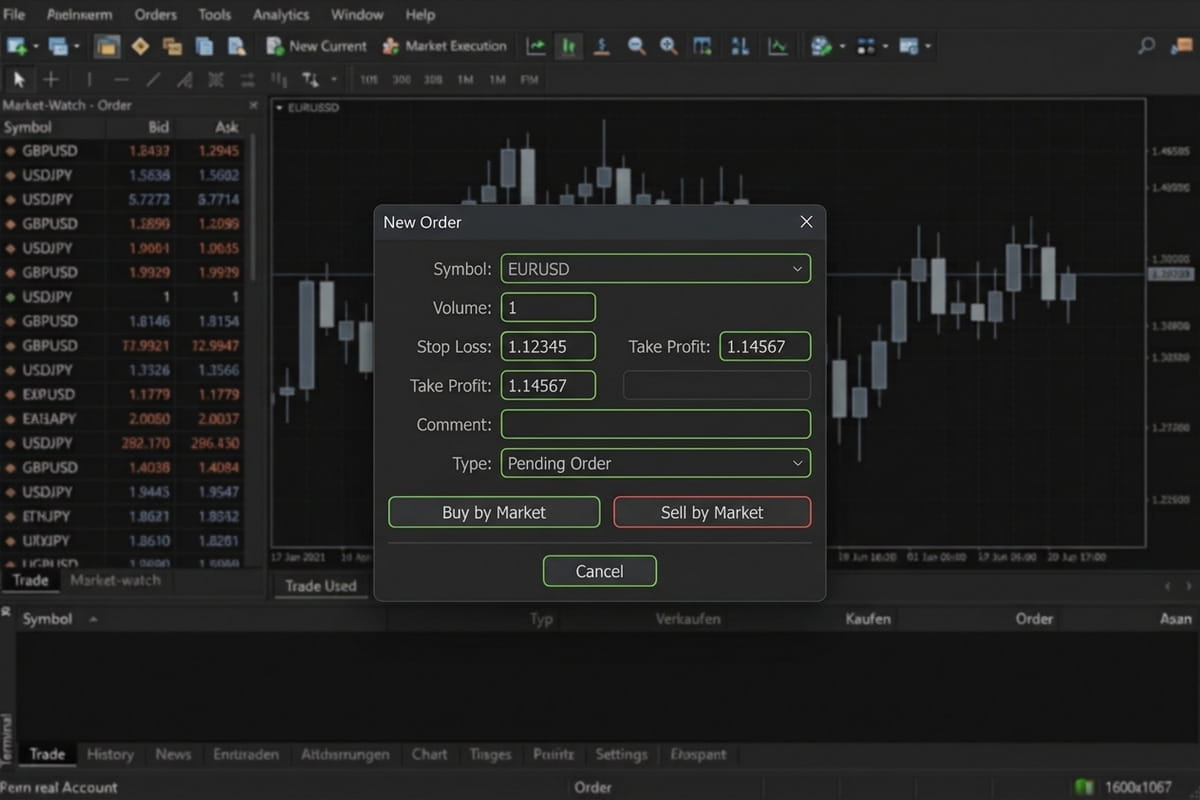The image size is (1200, 800).
Task: Select the line chart up-trend icon
Action: click(537, 46)
